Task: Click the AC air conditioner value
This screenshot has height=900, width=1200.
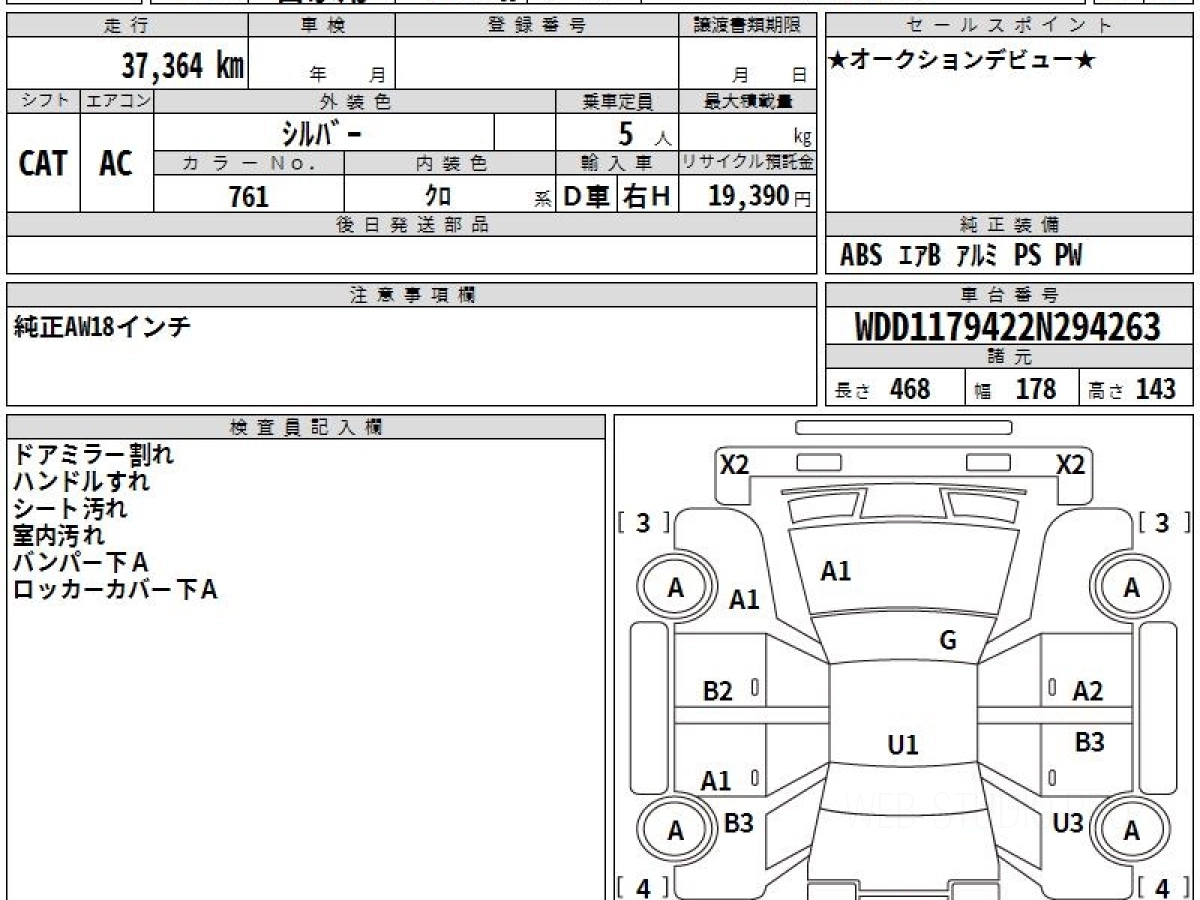Action: [x=116, y=163]
